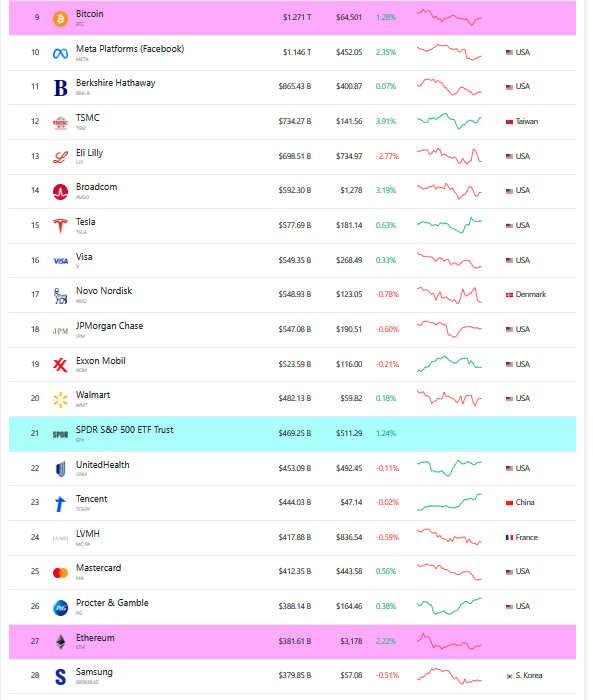Open the Bitcoin asset page link
Image resolution: width=593 pixels, height=700 pixels.
pos(90,14)
